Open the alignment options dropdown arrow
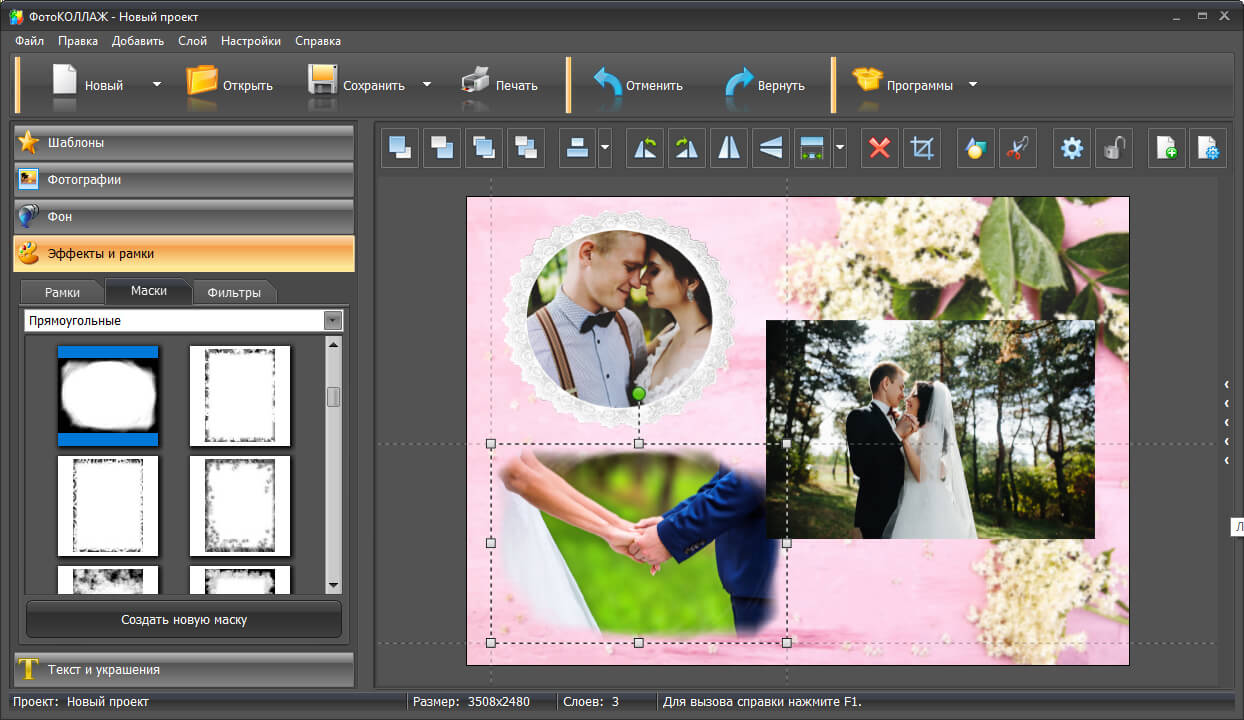The image size is (1244, 720). click(x=605, y=148)
